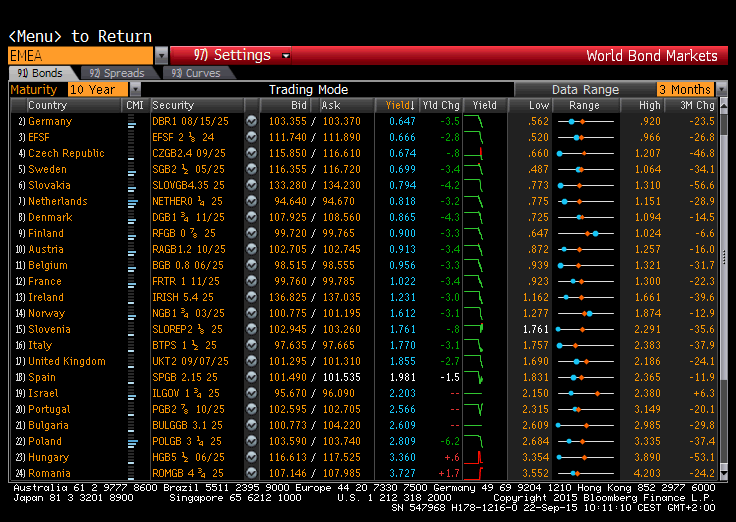Open the 97) Settings menu
Viewport: 736px width, 522px height.
click(231, 55)
